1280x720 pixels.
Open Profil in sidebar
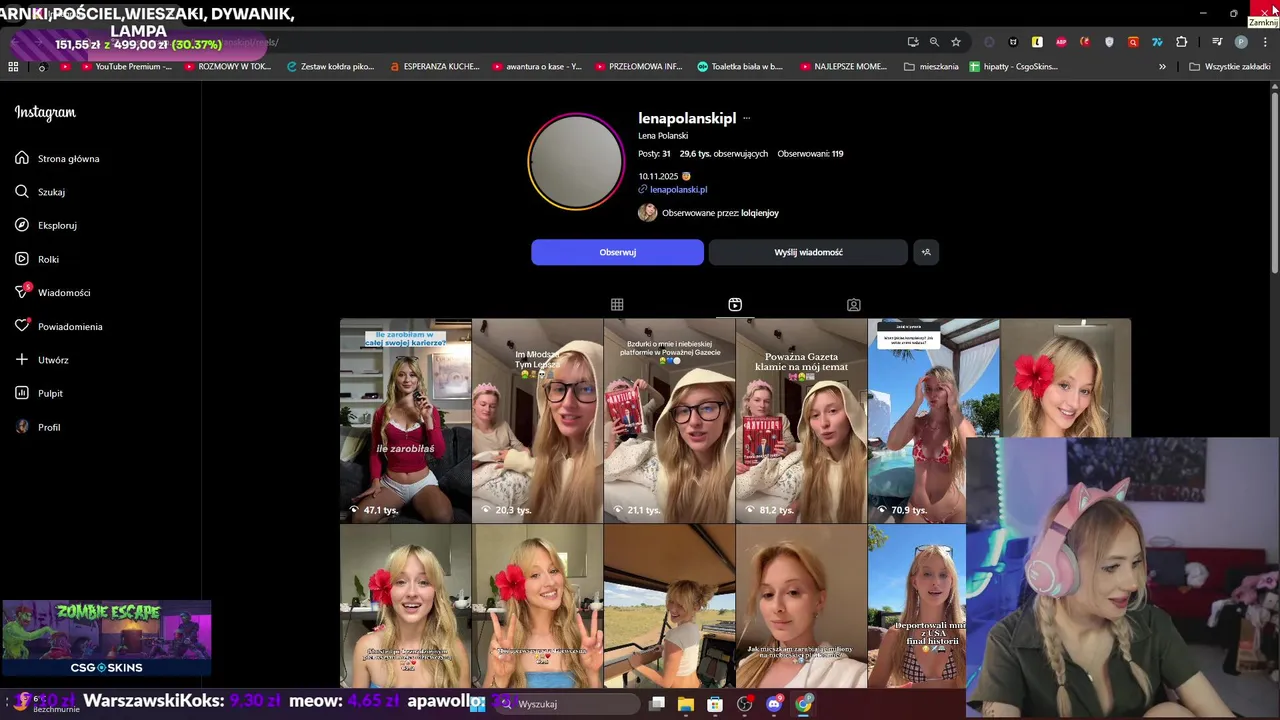[38, 427]
